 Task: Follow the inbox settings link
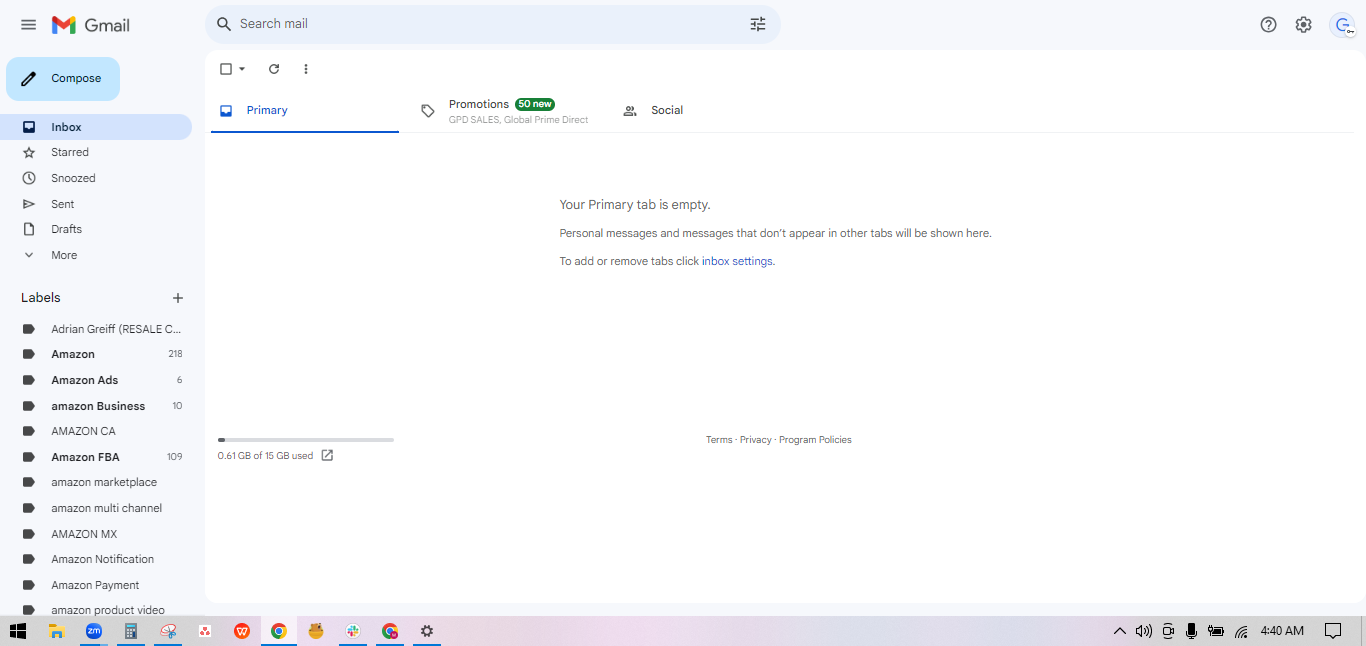[737, 261]
